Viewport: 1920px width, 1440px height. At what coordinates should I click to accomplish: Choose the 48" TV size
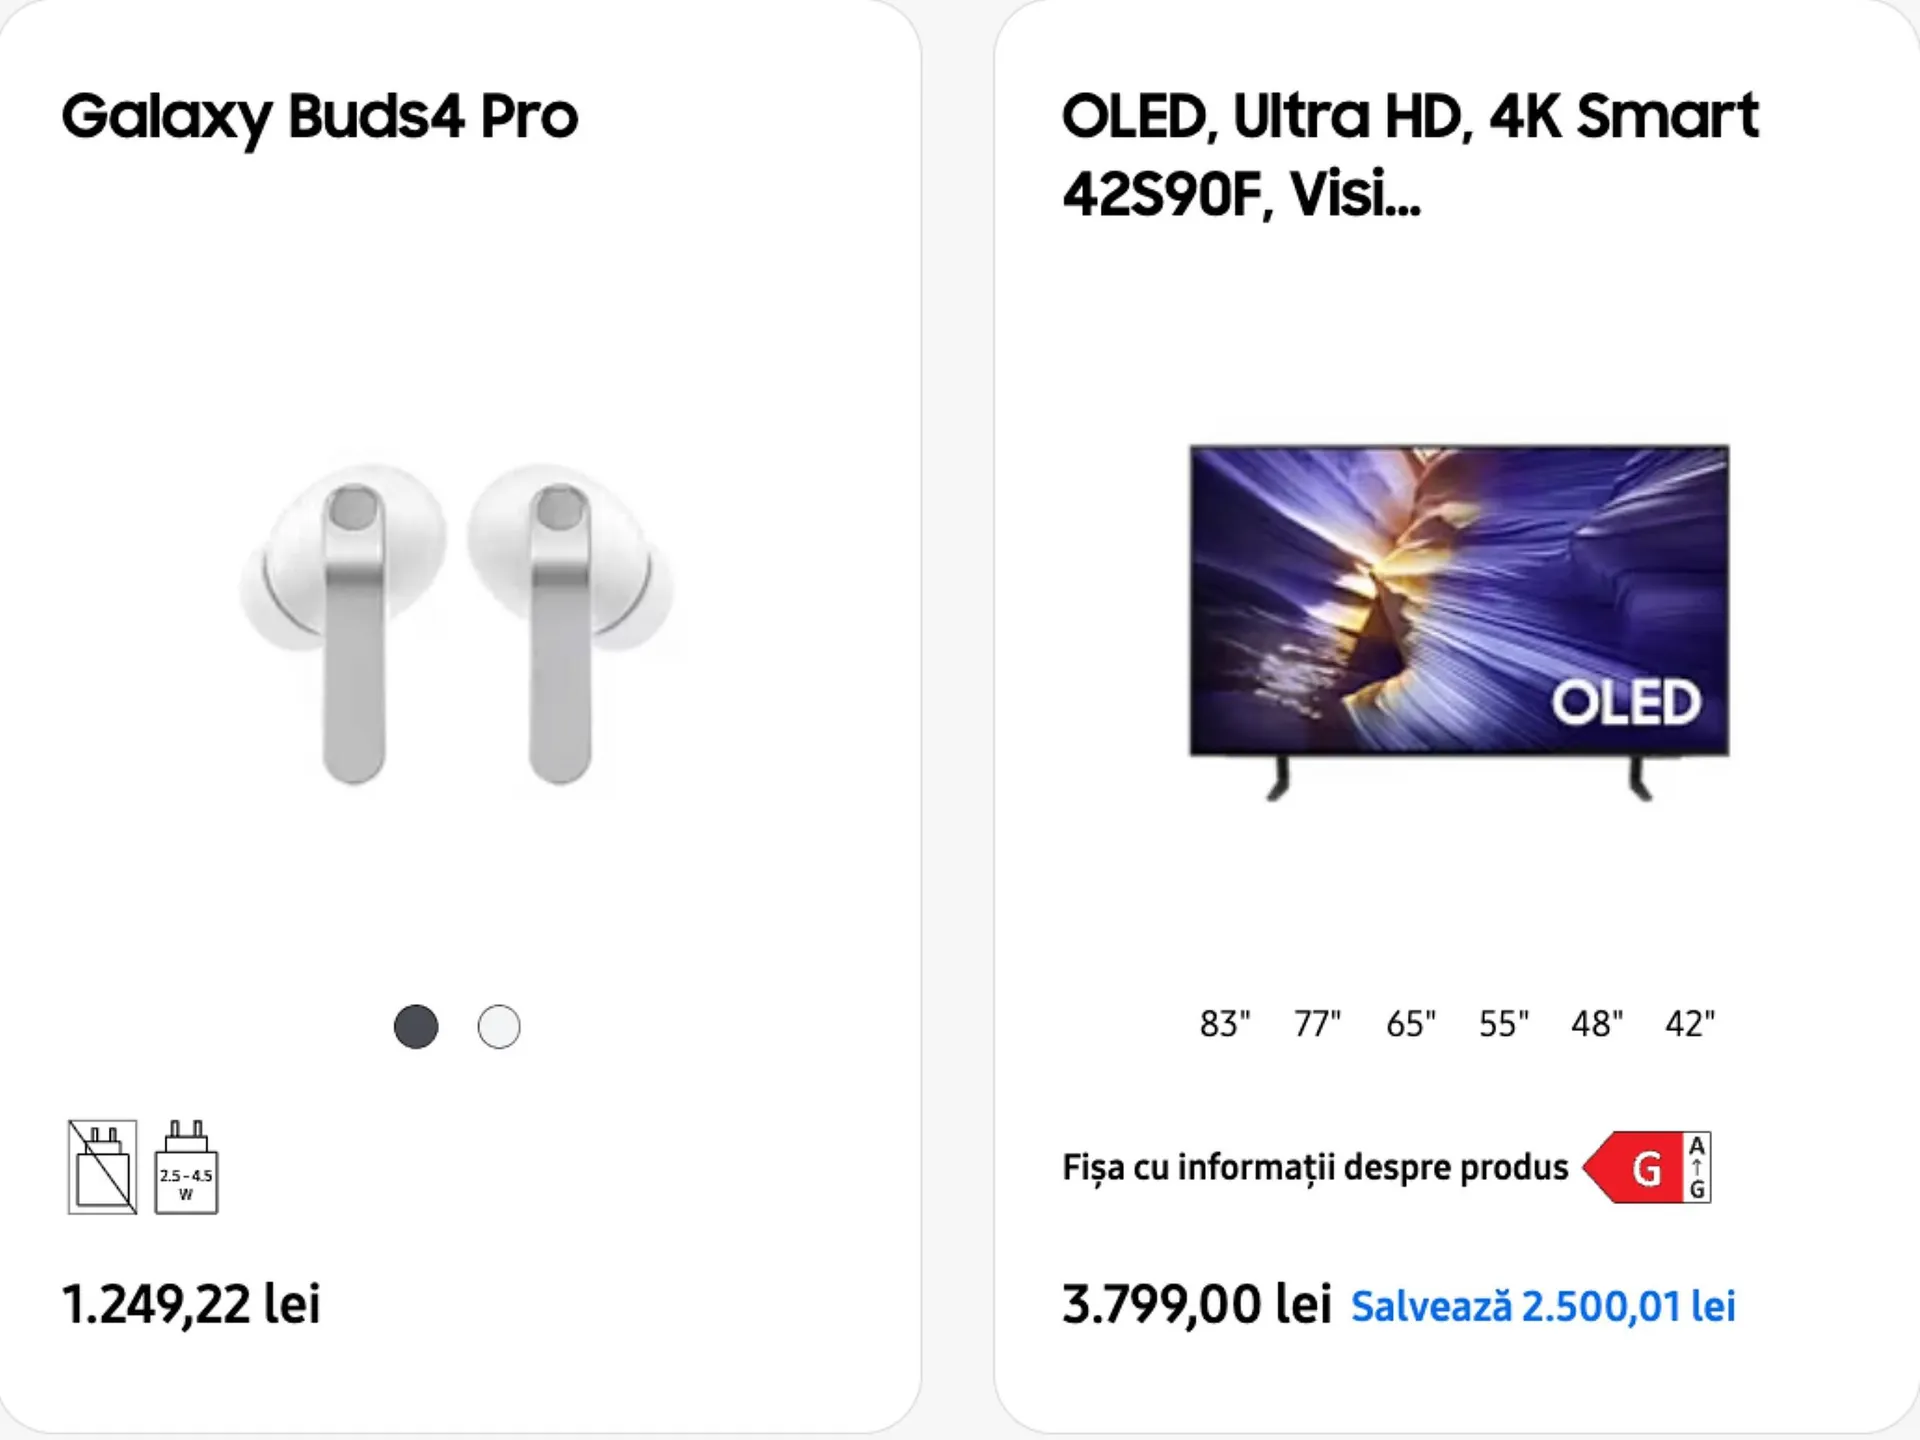pyautogui.click(x=1596, y=1024)
